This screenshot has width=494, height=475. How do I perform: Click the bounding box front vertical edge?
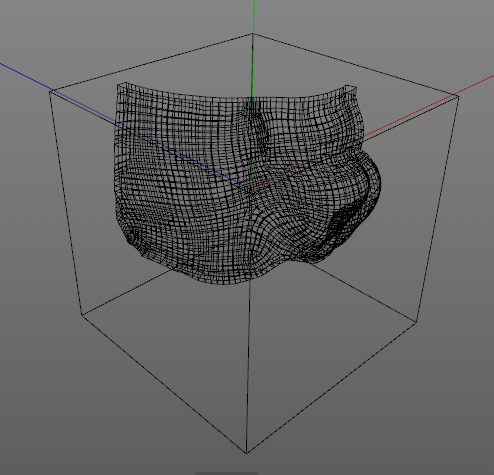click(x=248, y=367)
